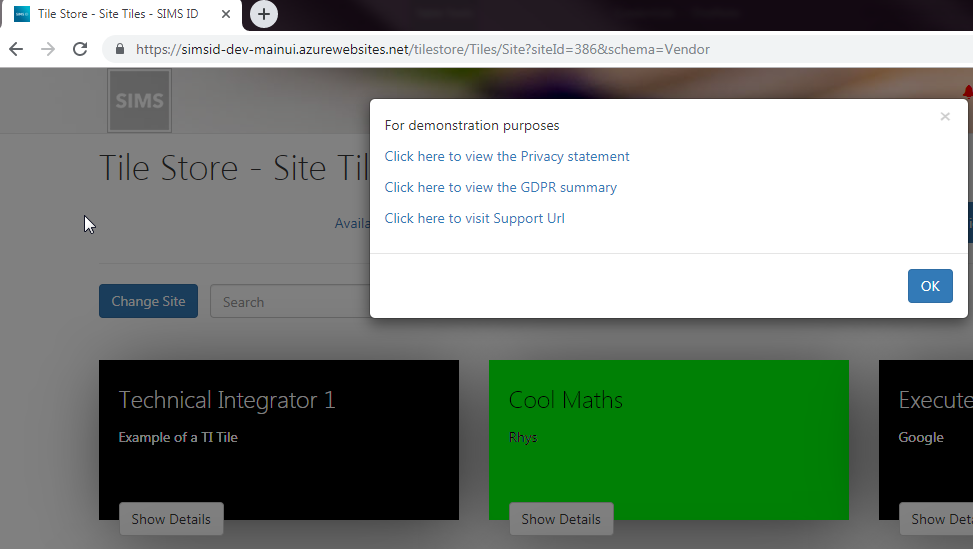Click the SIMS ID tab favicon
The height and width of the screenshot is (549, 973).
tap(22, 14)
